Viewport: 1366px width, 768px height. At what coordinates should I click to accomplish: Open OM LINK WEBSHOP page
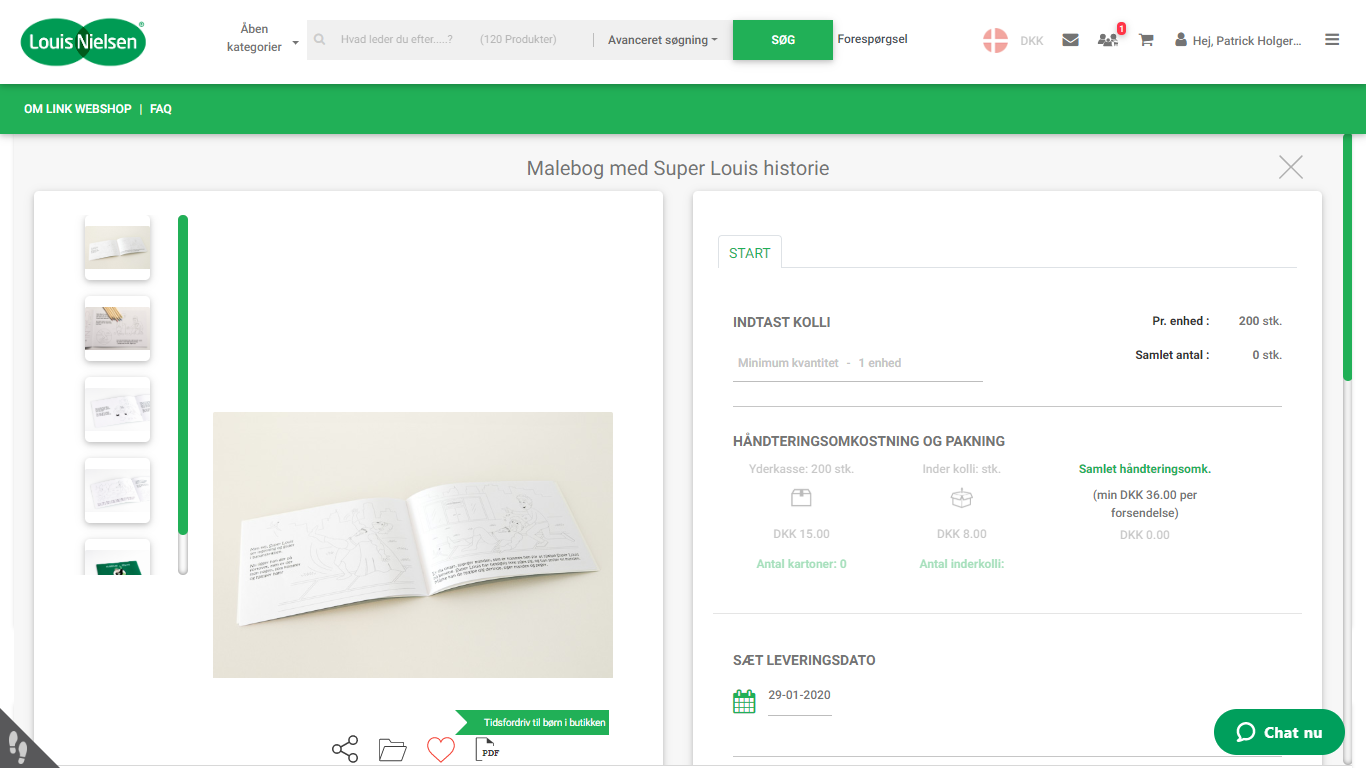point(78,109)
